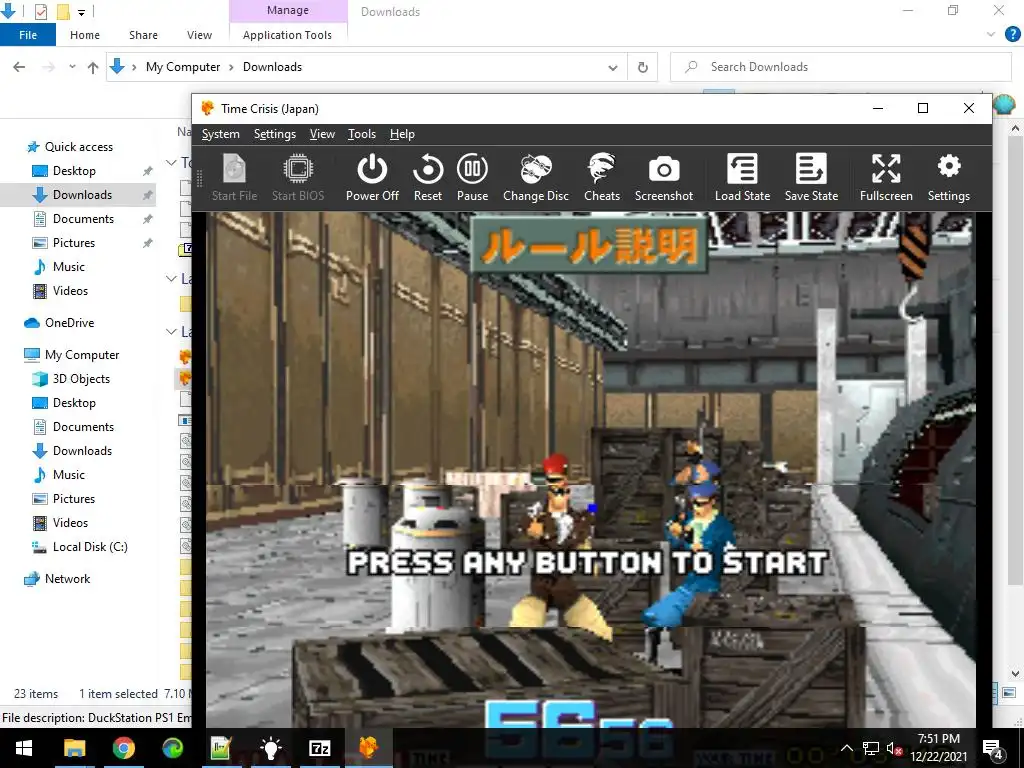Select Downloads under Quick access
1024x768 pixels.
coord(82,195)
